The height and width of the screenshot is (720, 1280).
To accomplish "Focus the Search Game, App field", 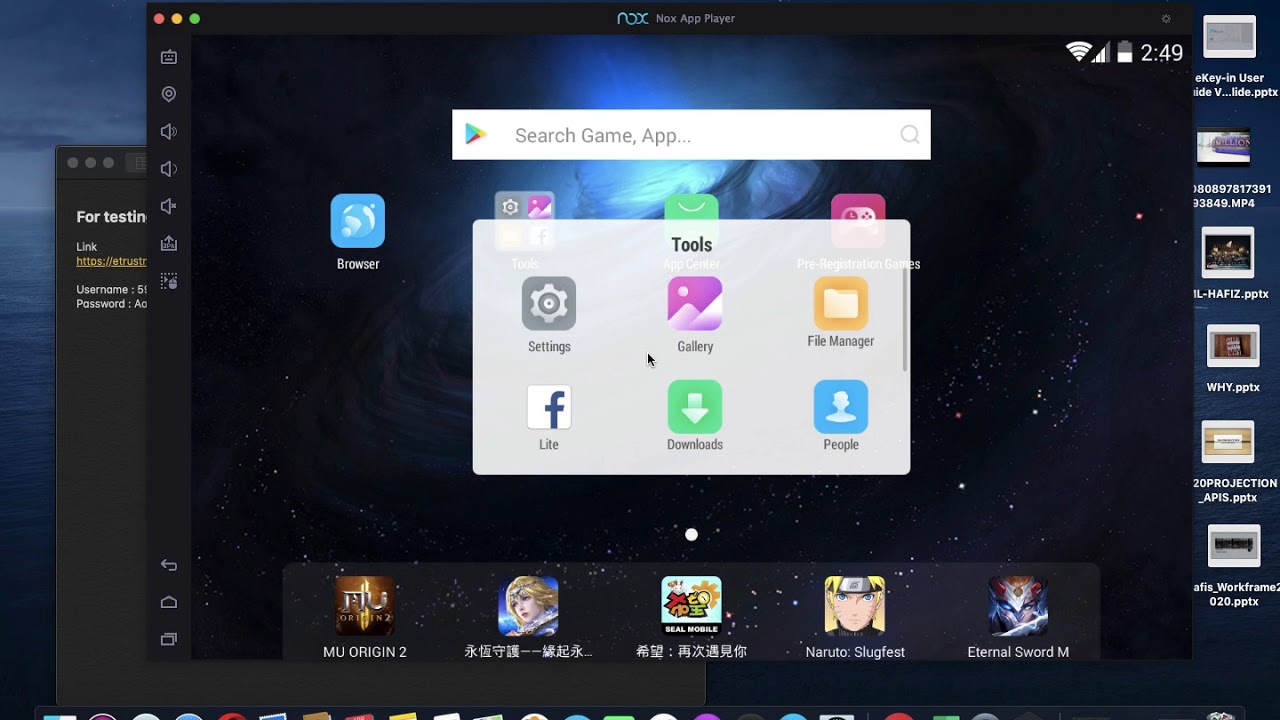I will click(x=691, y=135).
